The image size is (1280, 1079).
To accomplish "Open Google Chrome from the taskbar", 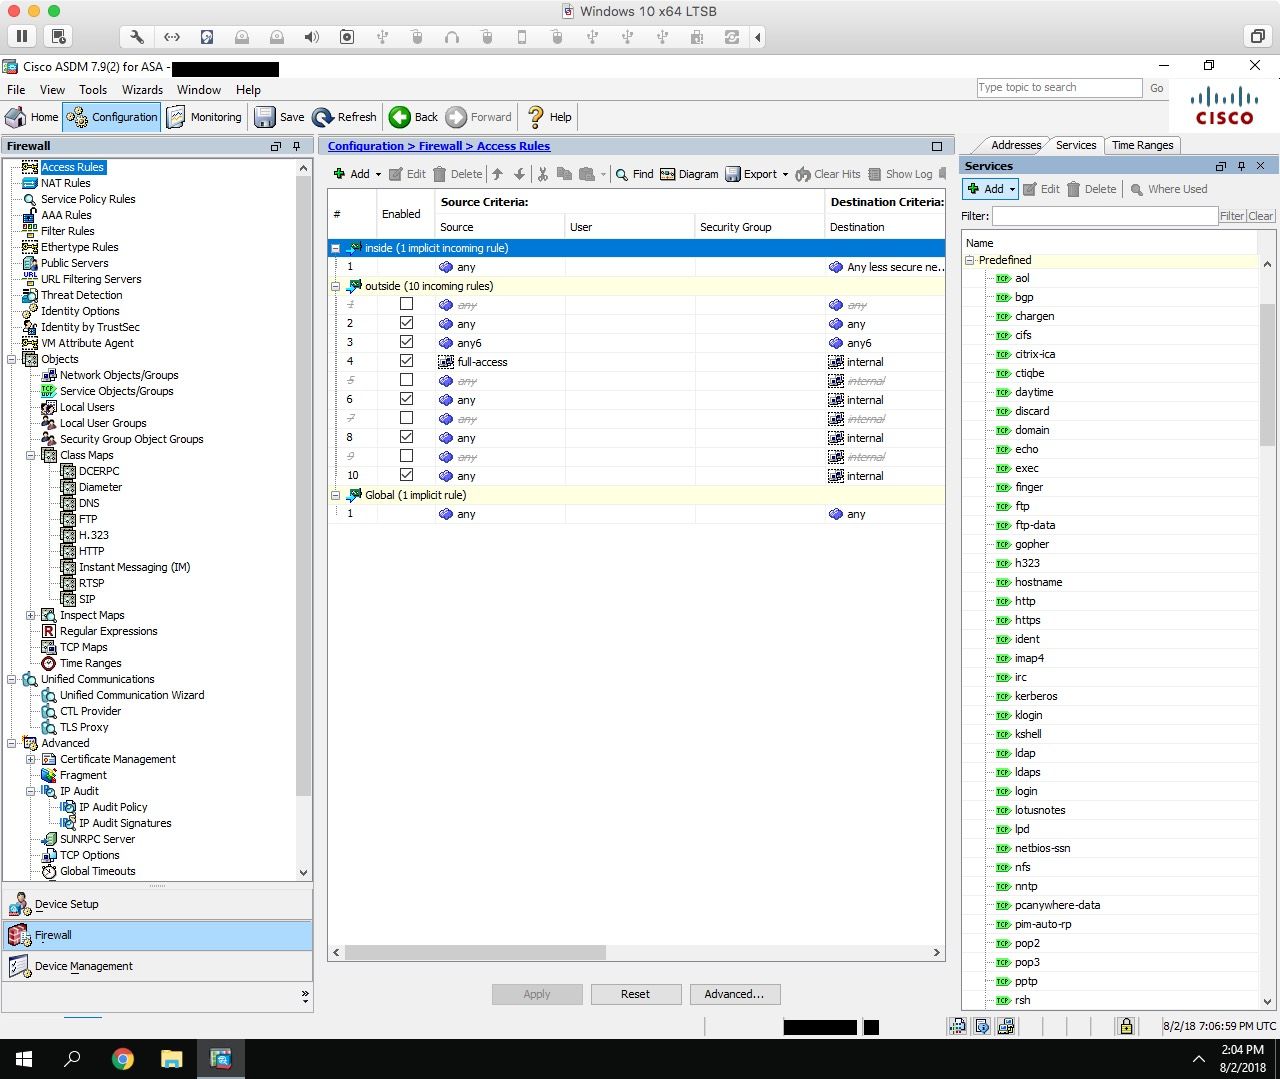I will coord(122,1059).
